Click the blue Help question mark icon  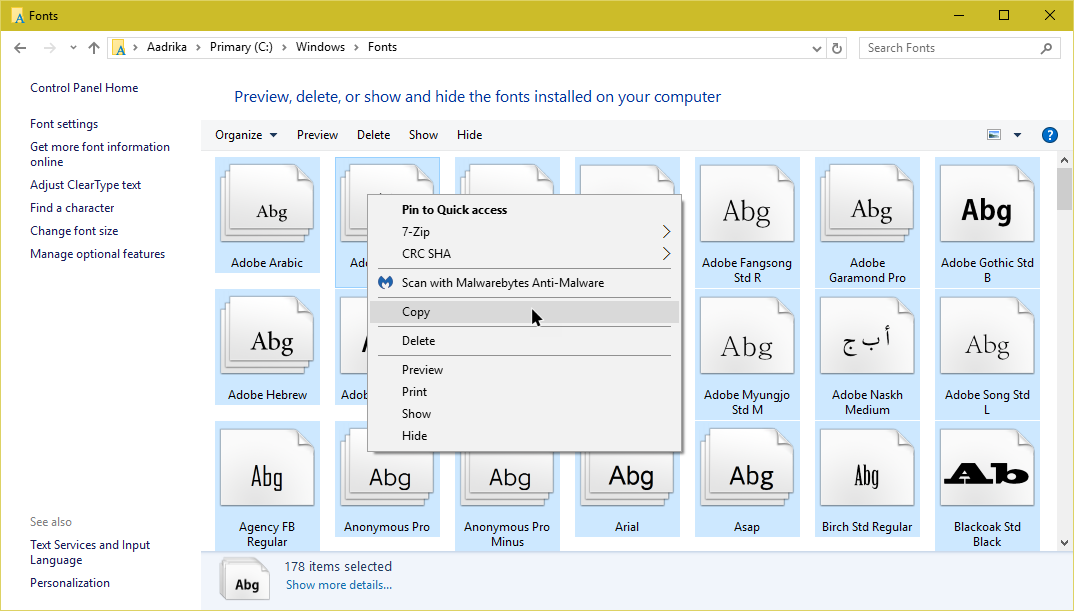click(x=1049, y=134)
